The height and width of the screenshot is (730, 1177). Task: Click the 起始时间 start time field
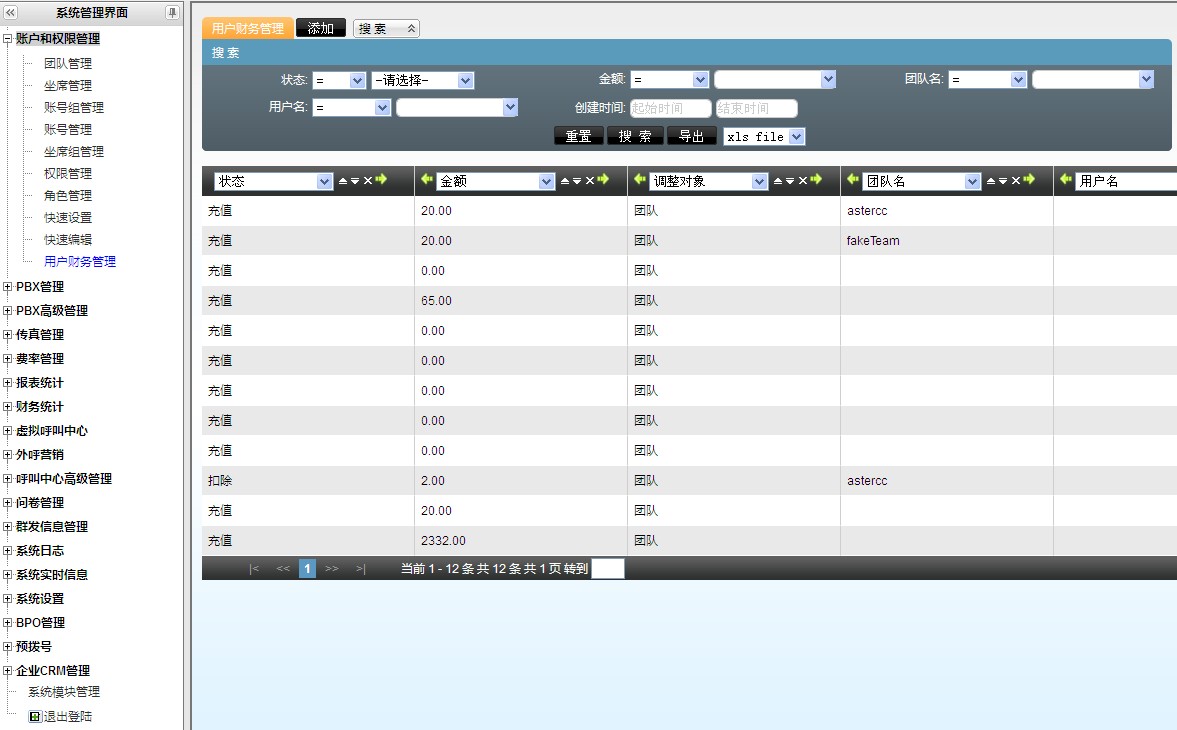670,108
